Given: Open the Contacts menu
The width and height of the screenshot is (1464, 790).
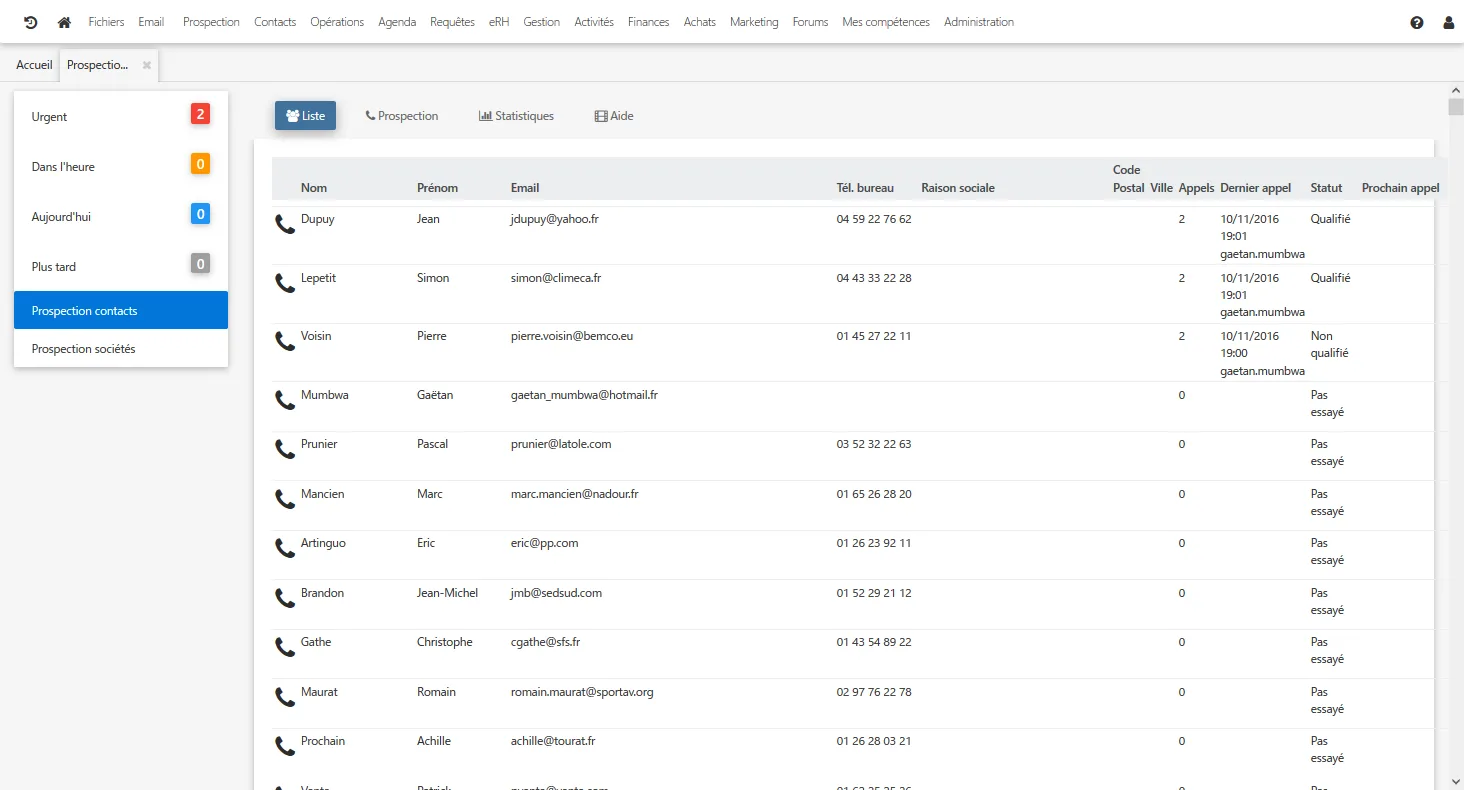Looking at the screenshot, I should (275, 22).
